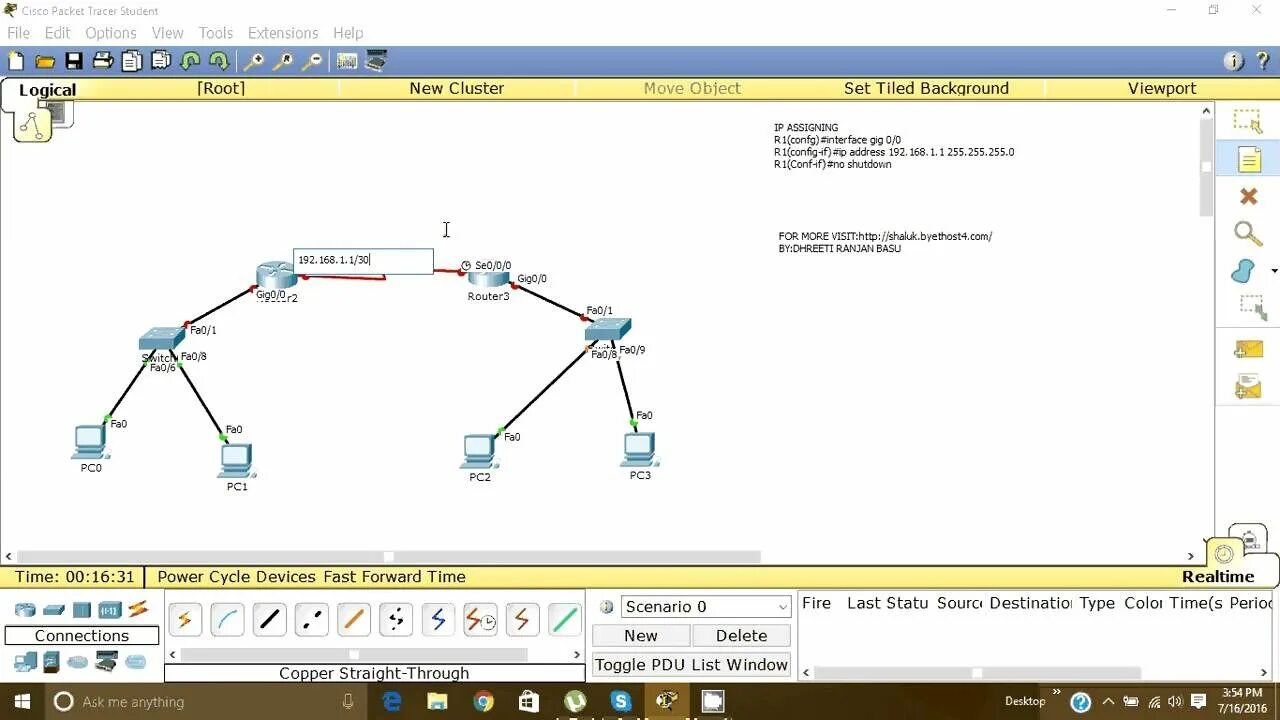Pick the Resize Shape tool
The width and height of the screenshot is (1280, 720).
[x=1253, y=307]
